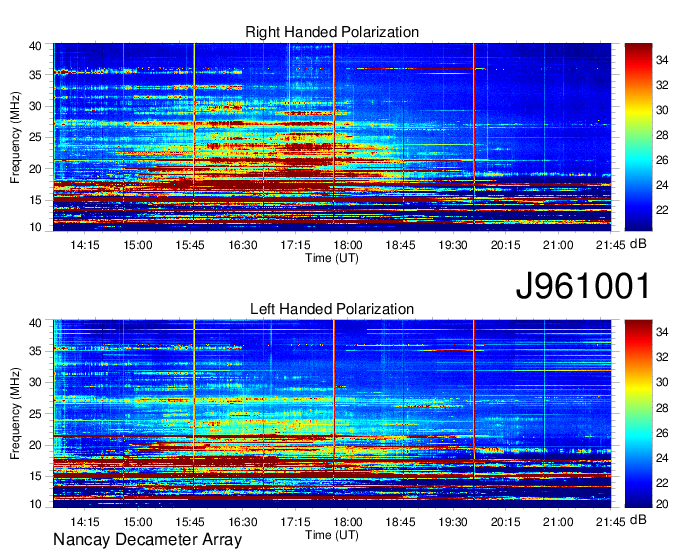This screenshot has width=680, height=552.
Task: Click the Left Handed panel's color scale bar
Action: click(638, 414)
